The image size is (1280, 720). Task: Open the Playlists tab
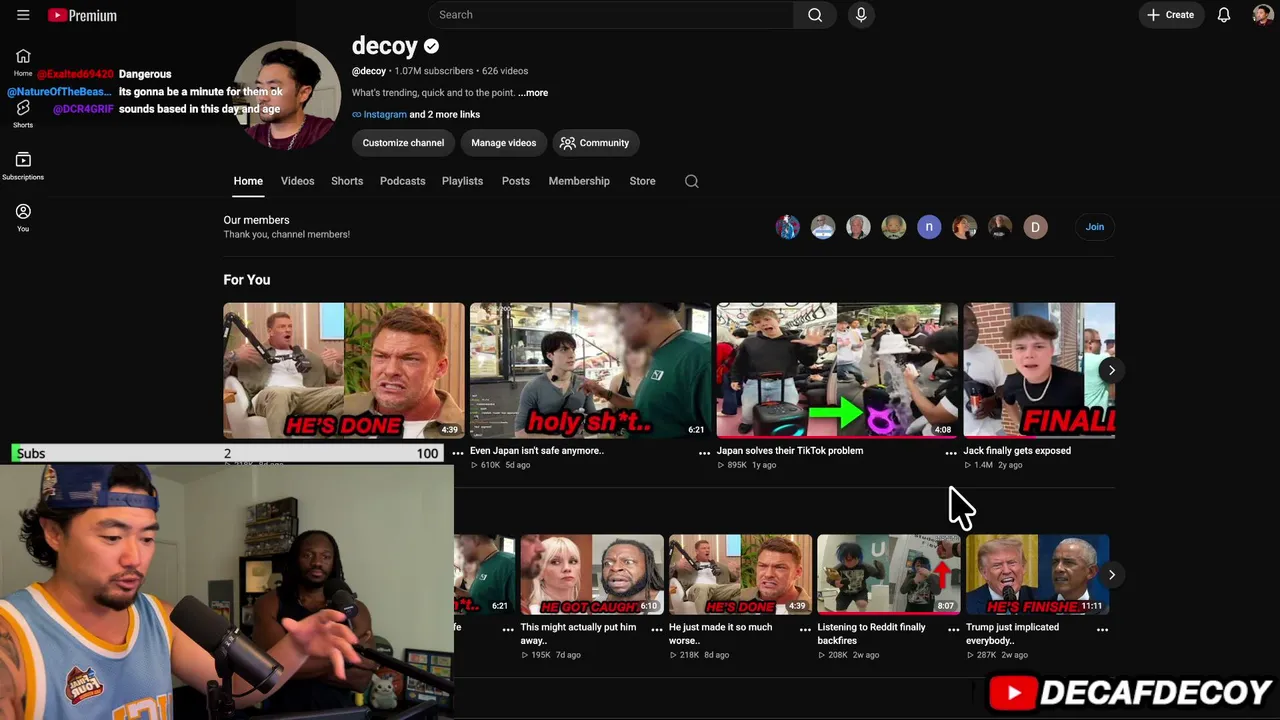point(462,181)
